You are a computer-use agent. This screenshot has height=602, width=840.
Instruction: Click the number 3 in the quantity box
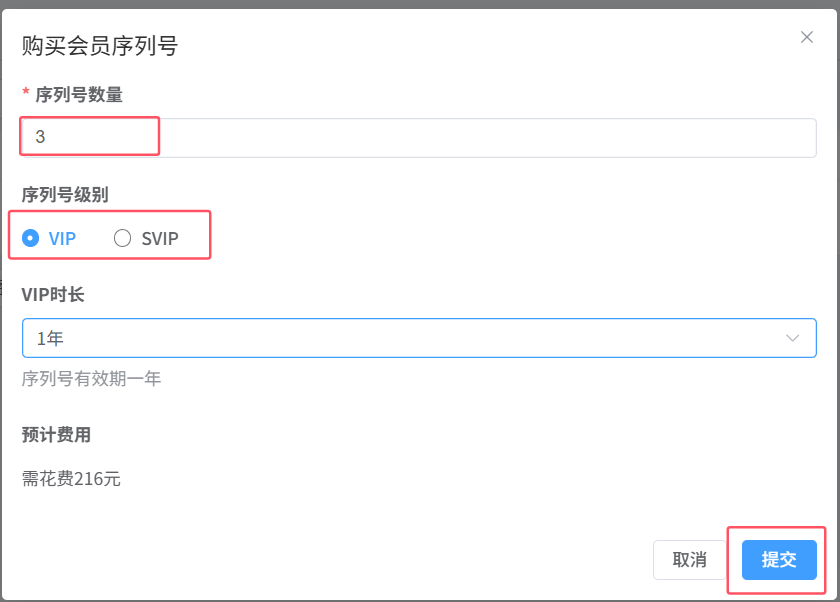pos(40,138)
